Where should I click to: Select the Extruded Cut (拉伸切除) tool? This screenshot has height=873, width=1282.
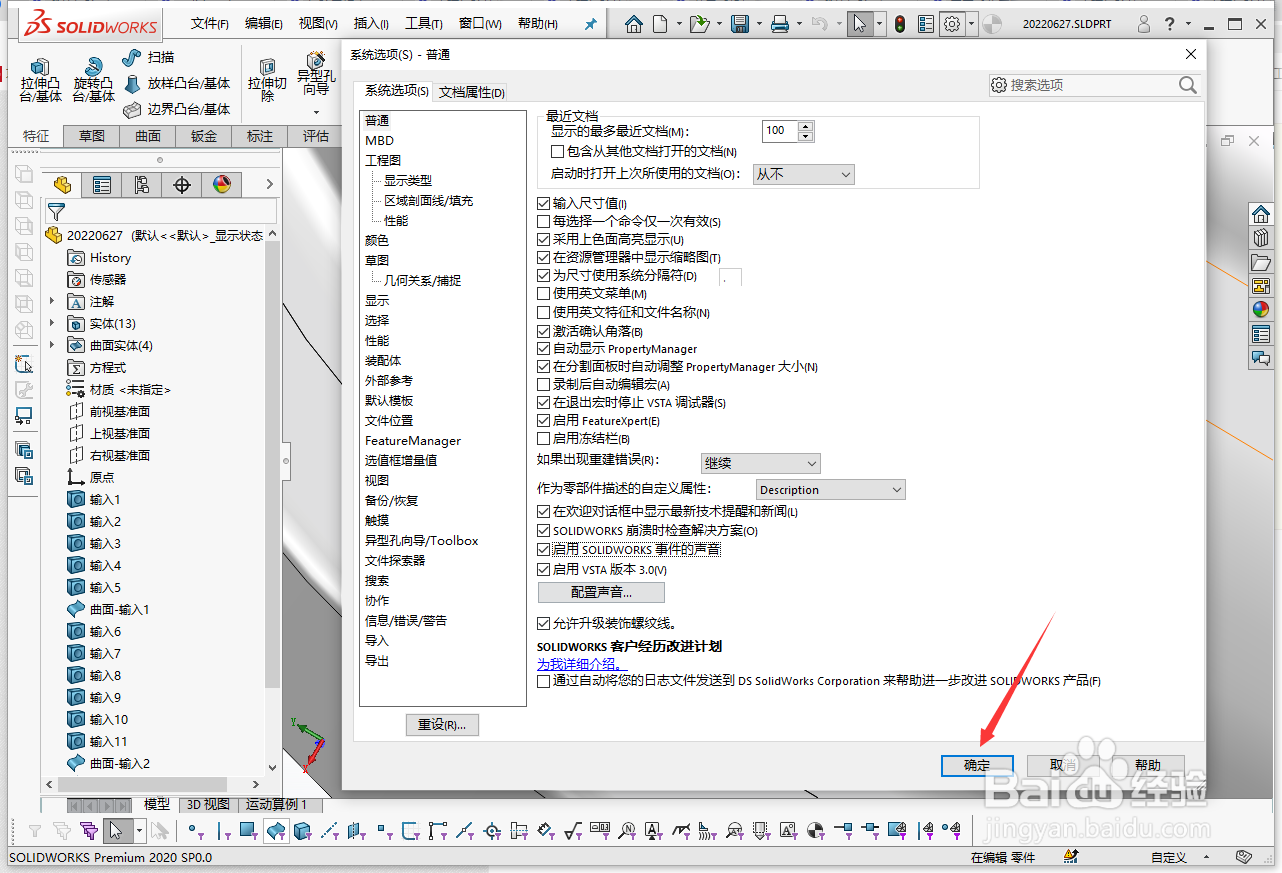(x=267, y=80)
